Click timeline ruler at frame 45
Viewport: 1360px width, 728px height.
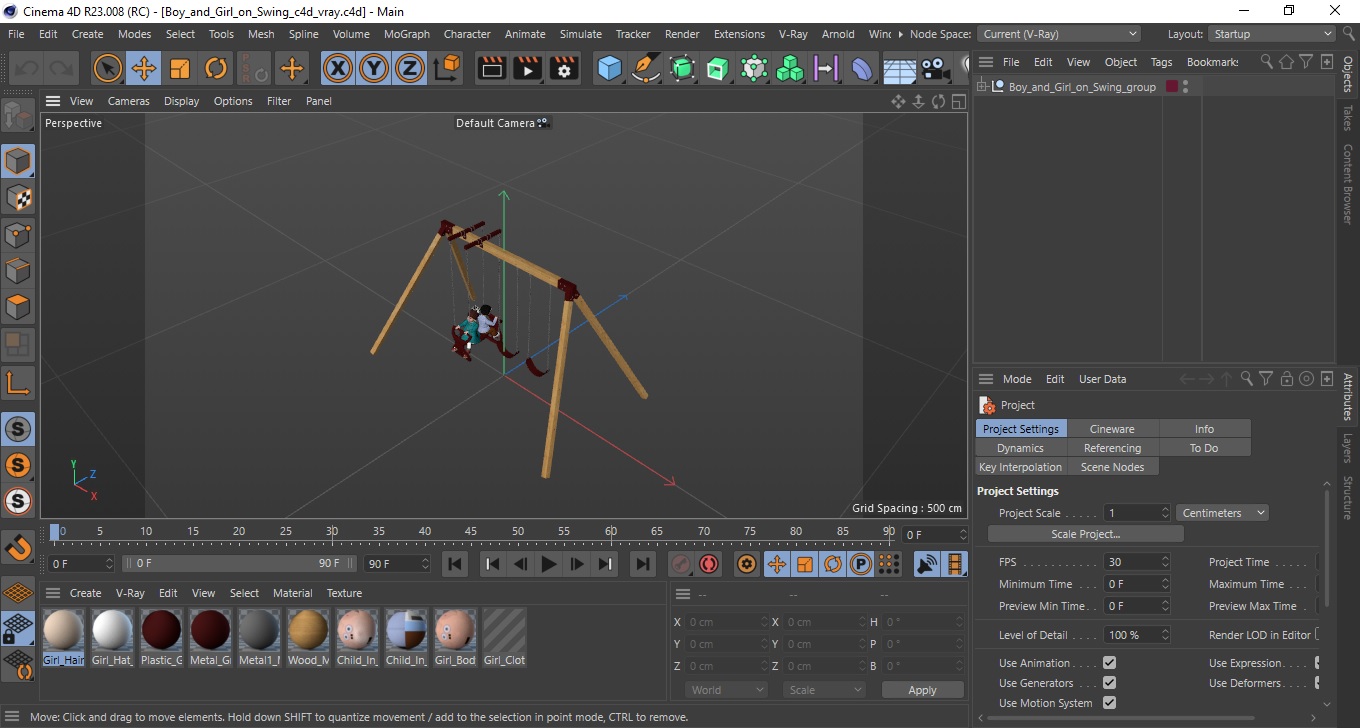point(471,531)
